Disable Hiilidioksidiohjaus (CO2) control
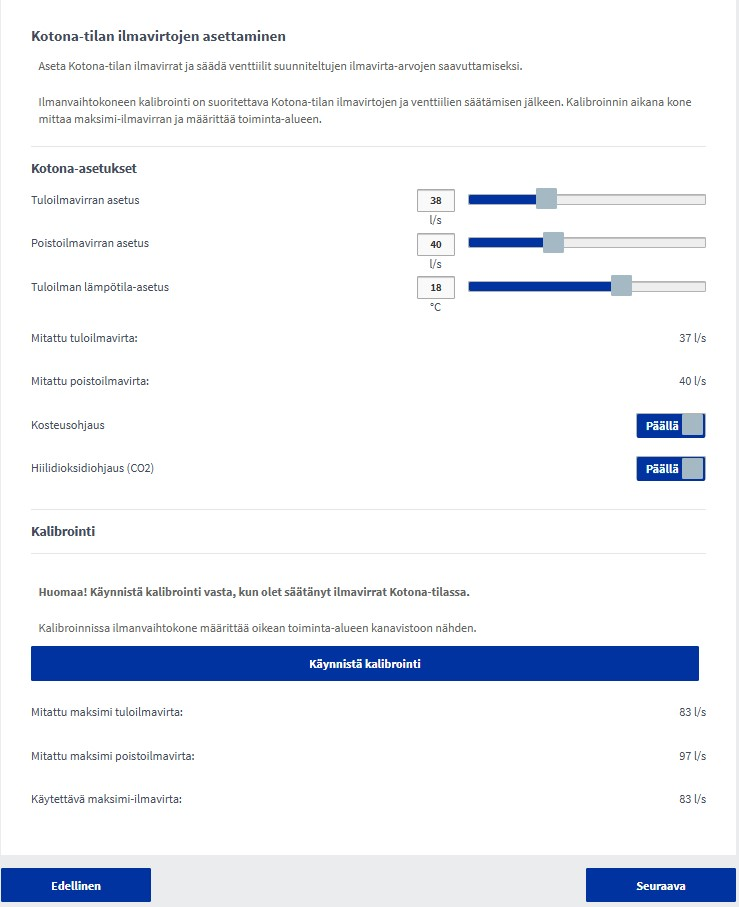Image resolution: width=739 pixels, height=907 pixels. (x=670, y=469)
